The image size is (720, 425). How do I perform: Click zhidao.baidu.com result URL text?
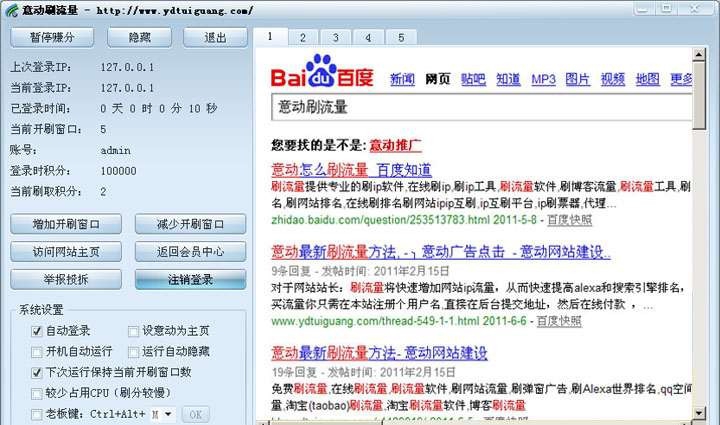click(379, 220)
